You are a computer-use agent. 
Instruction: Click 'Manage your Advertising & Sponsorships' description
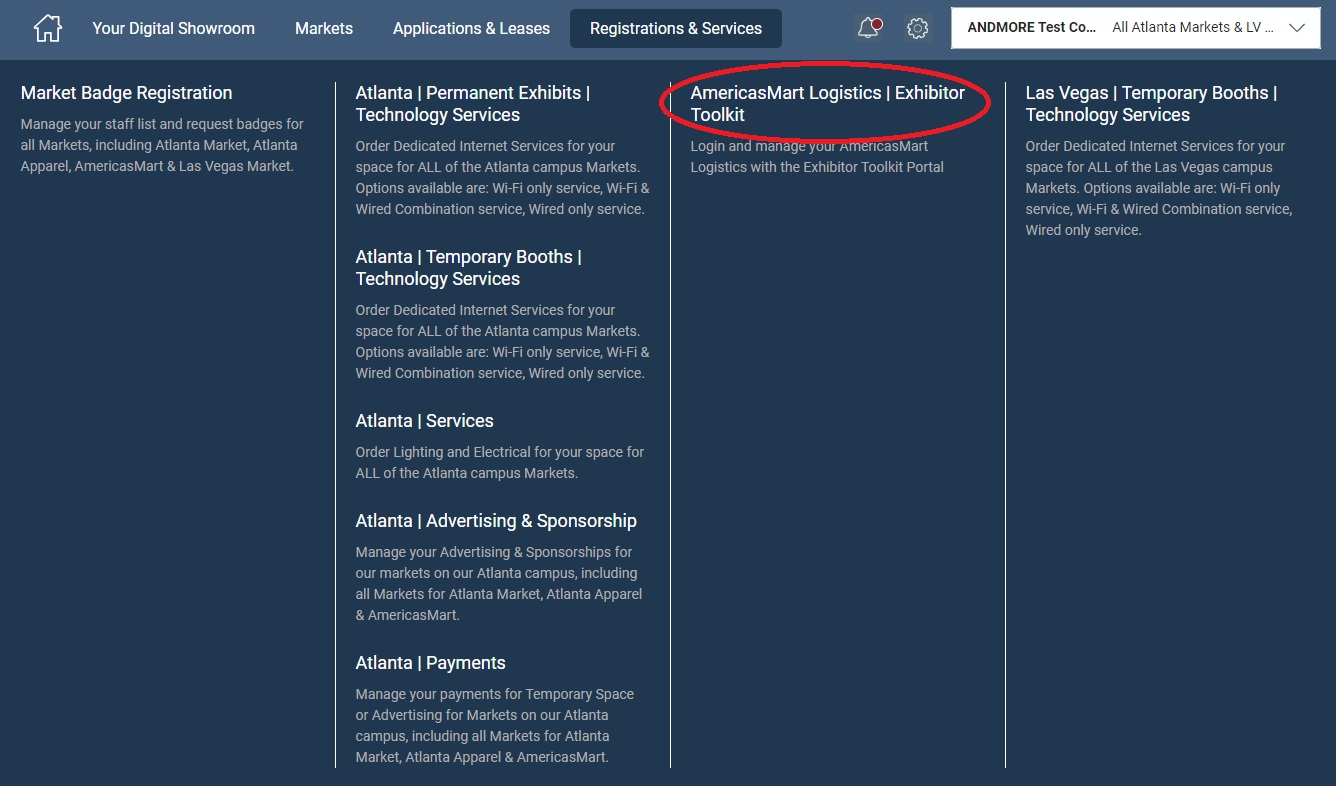tap(499, 584)
